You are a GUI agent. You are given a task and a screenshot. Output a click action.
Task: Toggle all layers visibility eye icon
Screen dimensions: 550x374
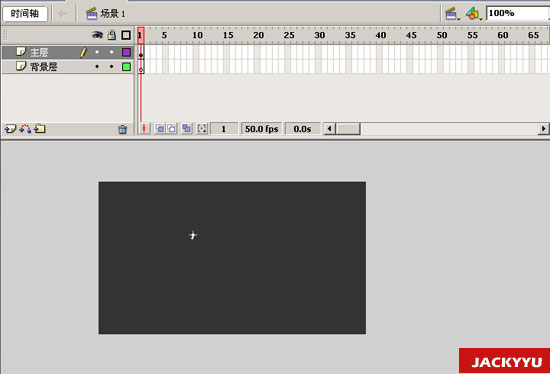[x=97, y=35]
